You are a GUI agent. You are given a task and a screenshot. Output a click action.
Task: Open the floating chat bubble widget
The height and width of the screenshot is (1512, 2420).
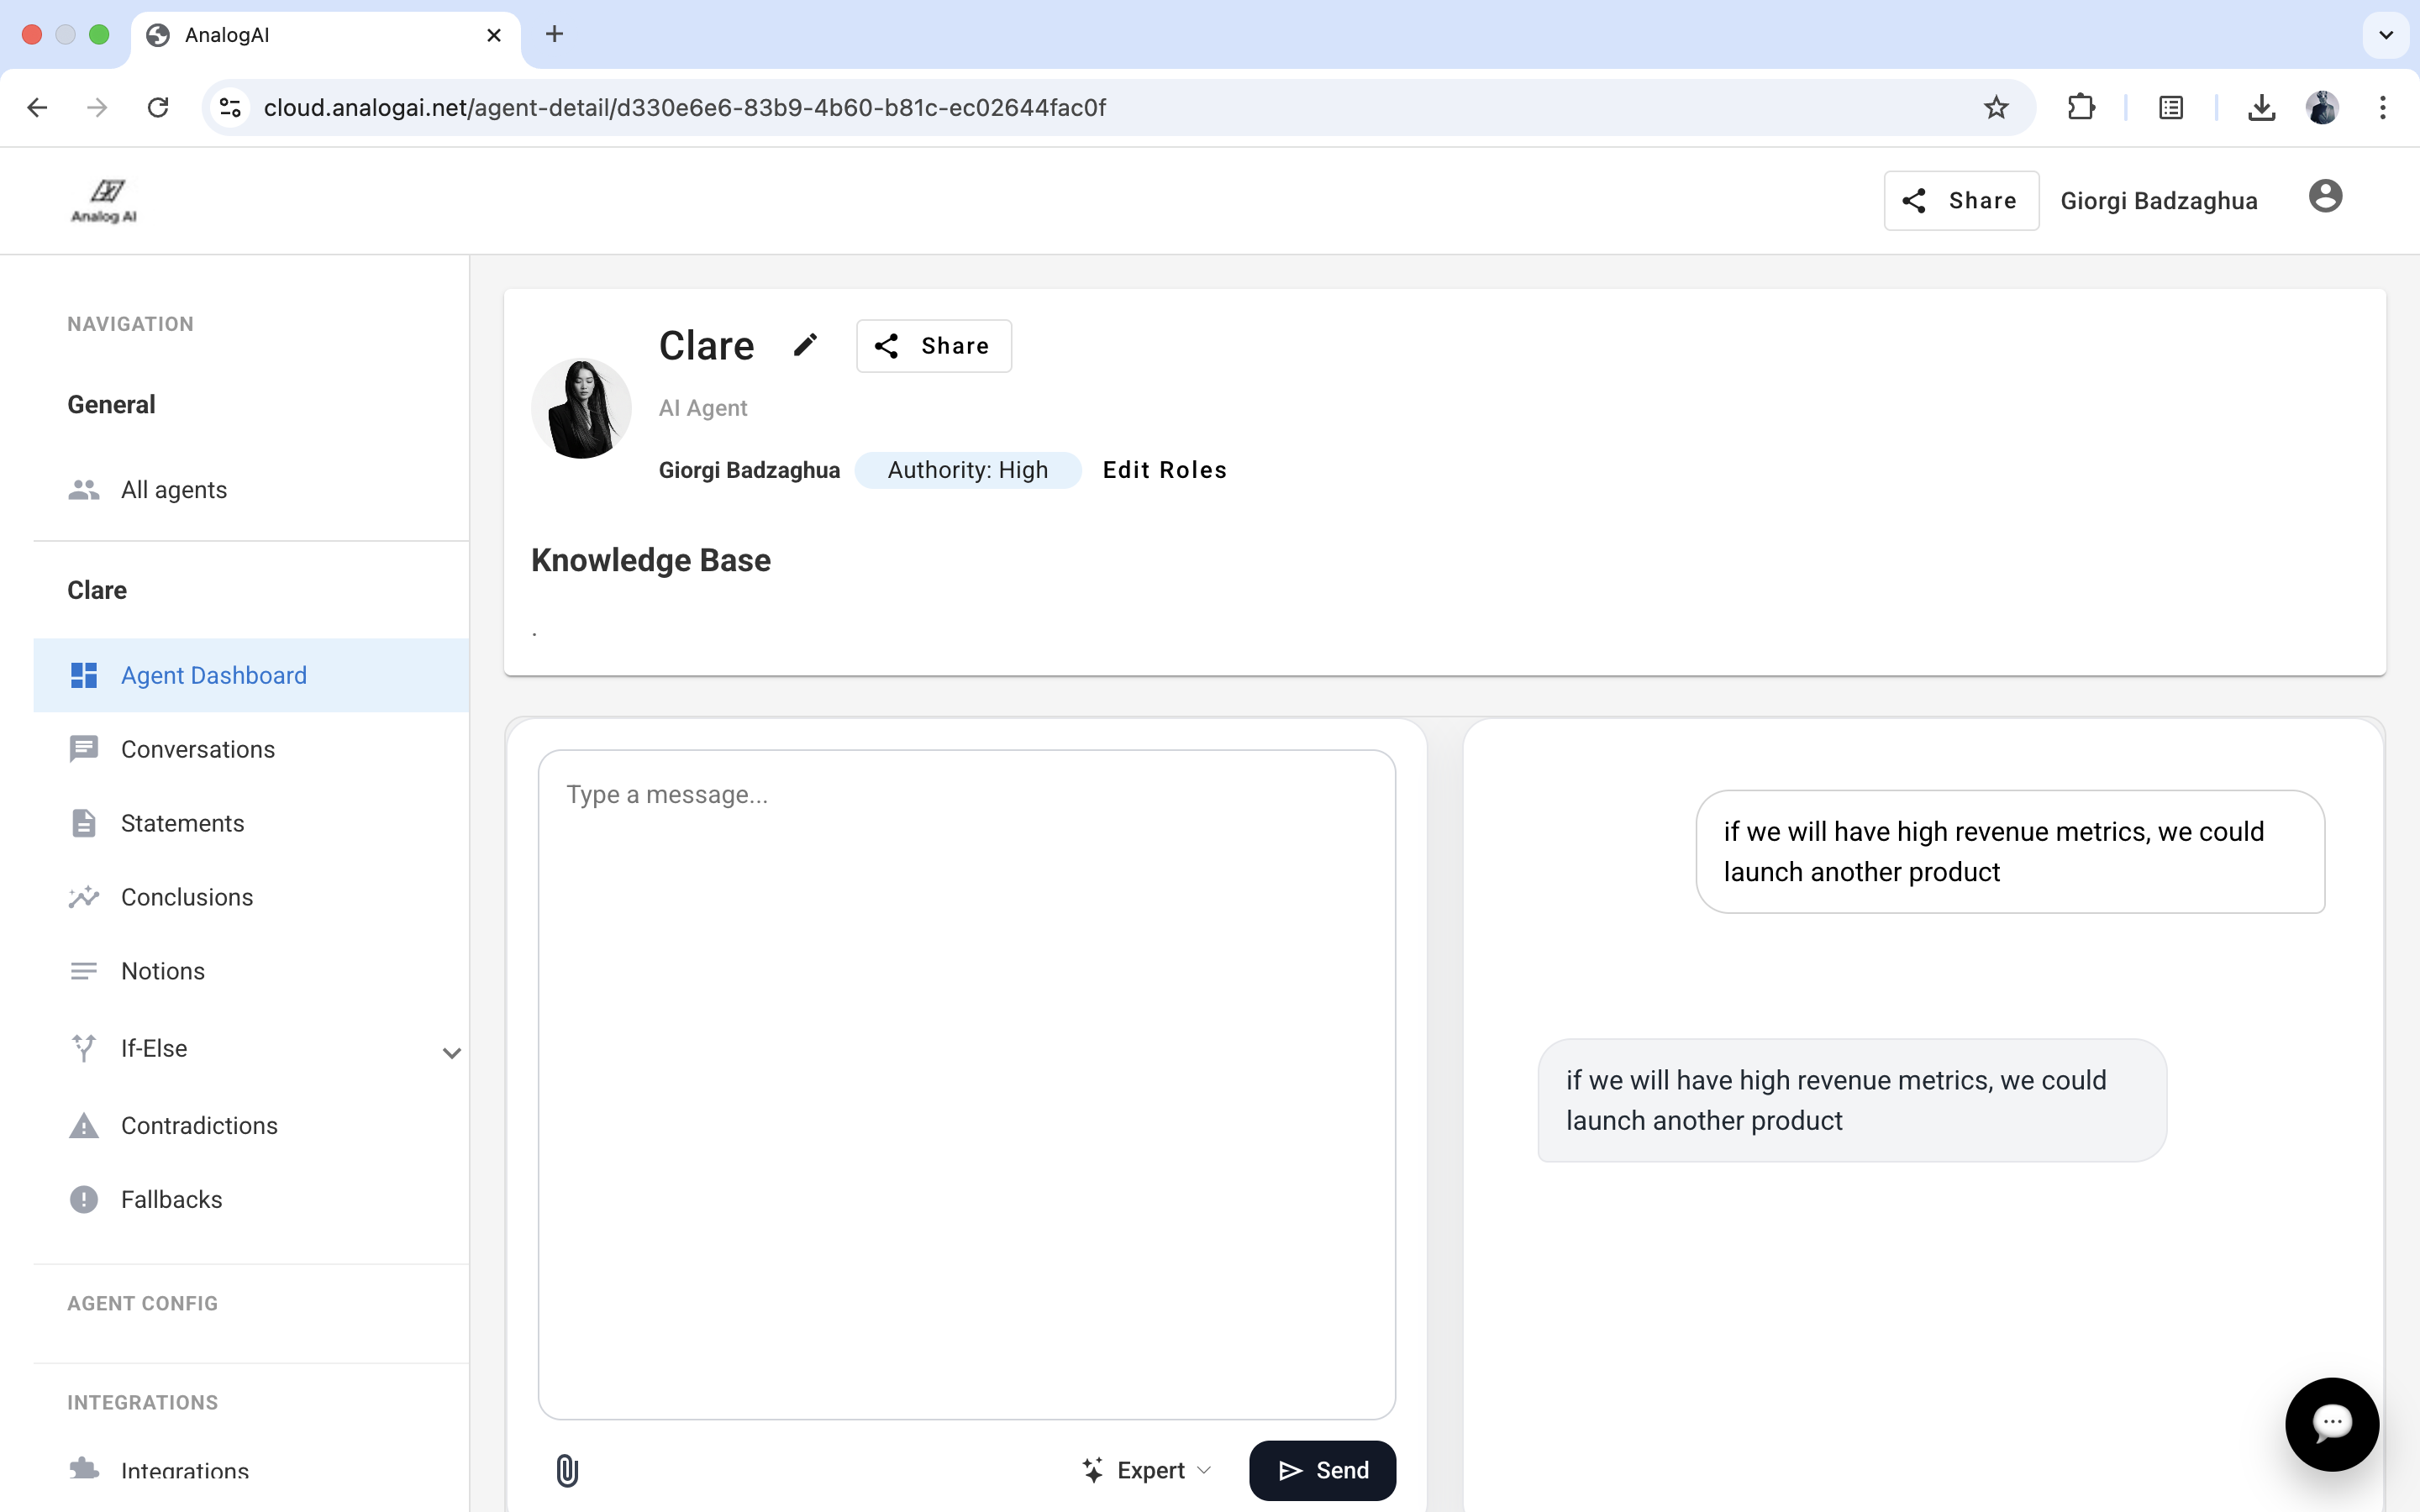tap(2331, 1424)
